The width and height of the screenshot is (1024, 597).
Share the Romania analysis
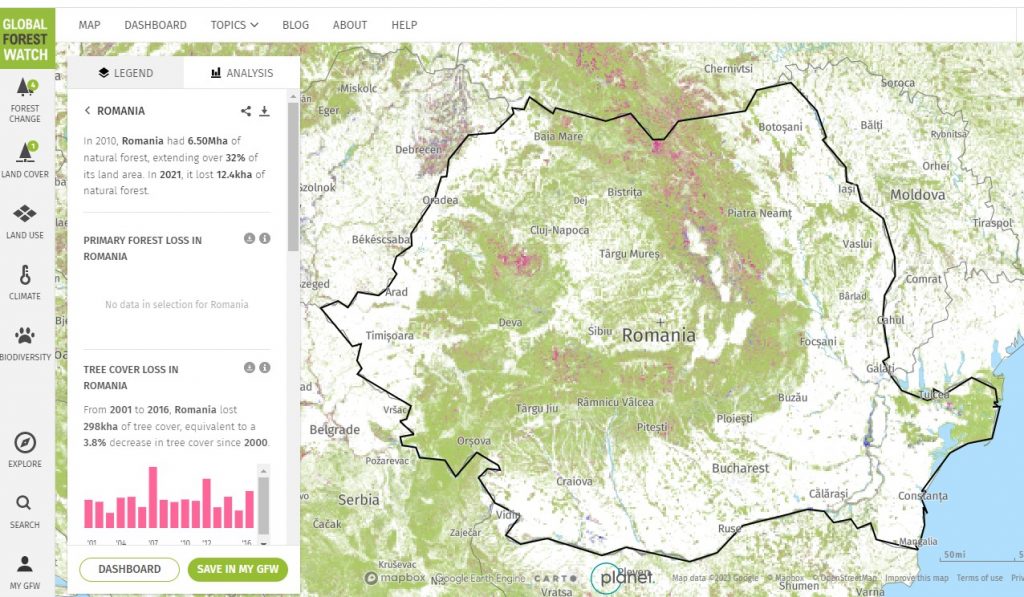point(247,111)
